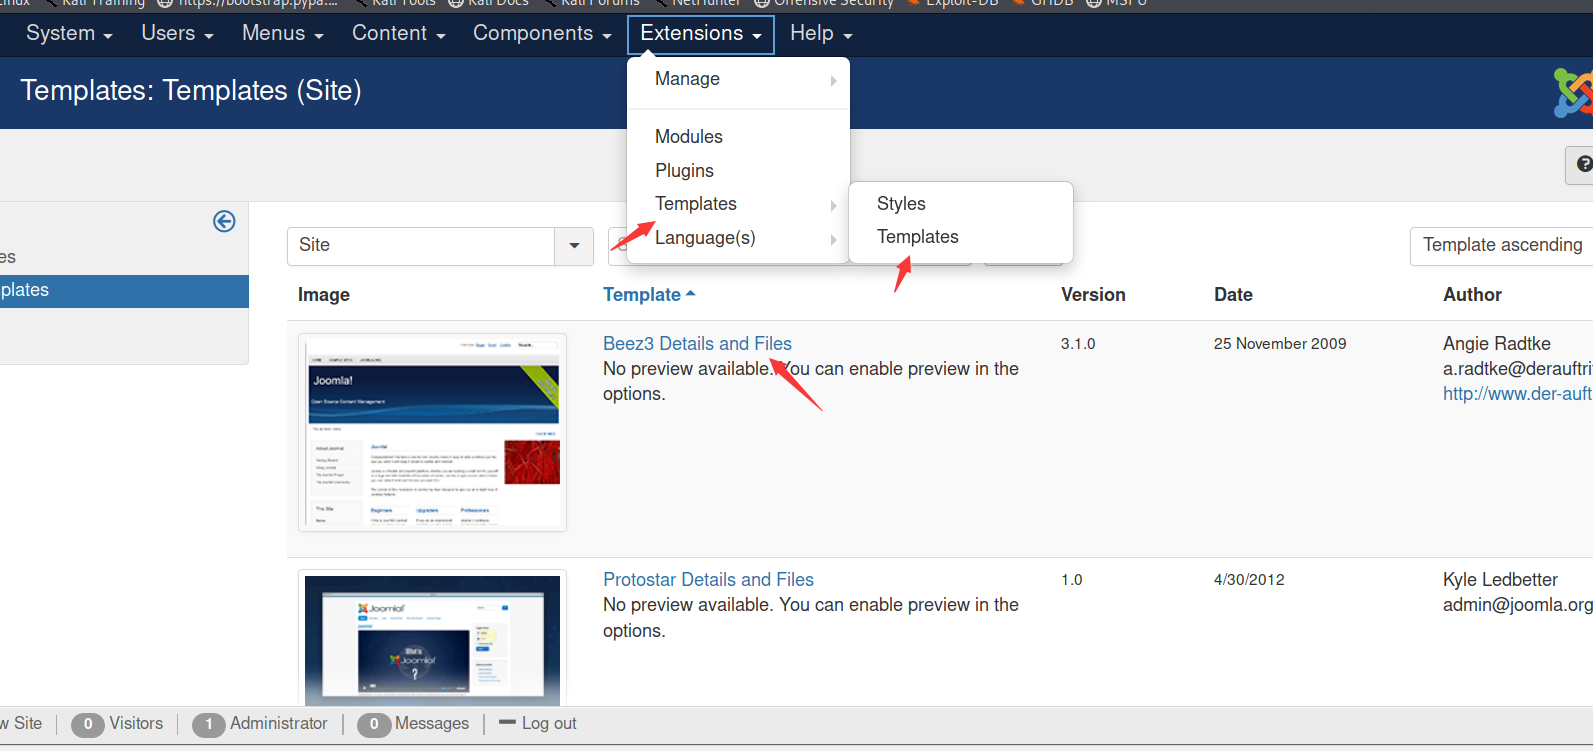
Task: Click the Beez3 version 3.1.0 cell
Action: [1078, 344]
